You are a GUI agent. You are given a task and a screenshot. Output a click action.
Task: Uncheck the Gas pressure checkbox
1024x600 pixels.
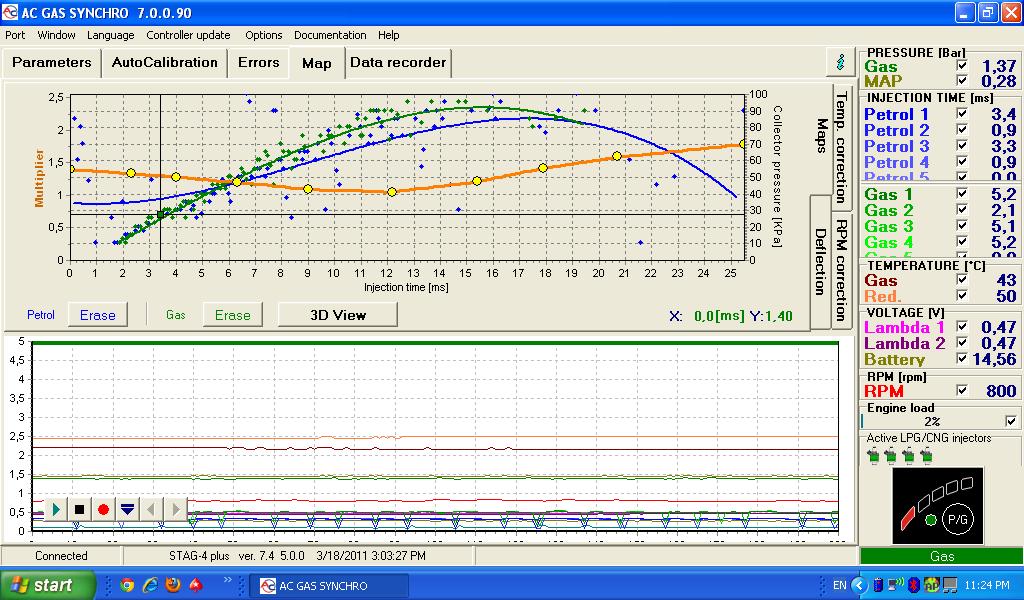coord(962,66)
